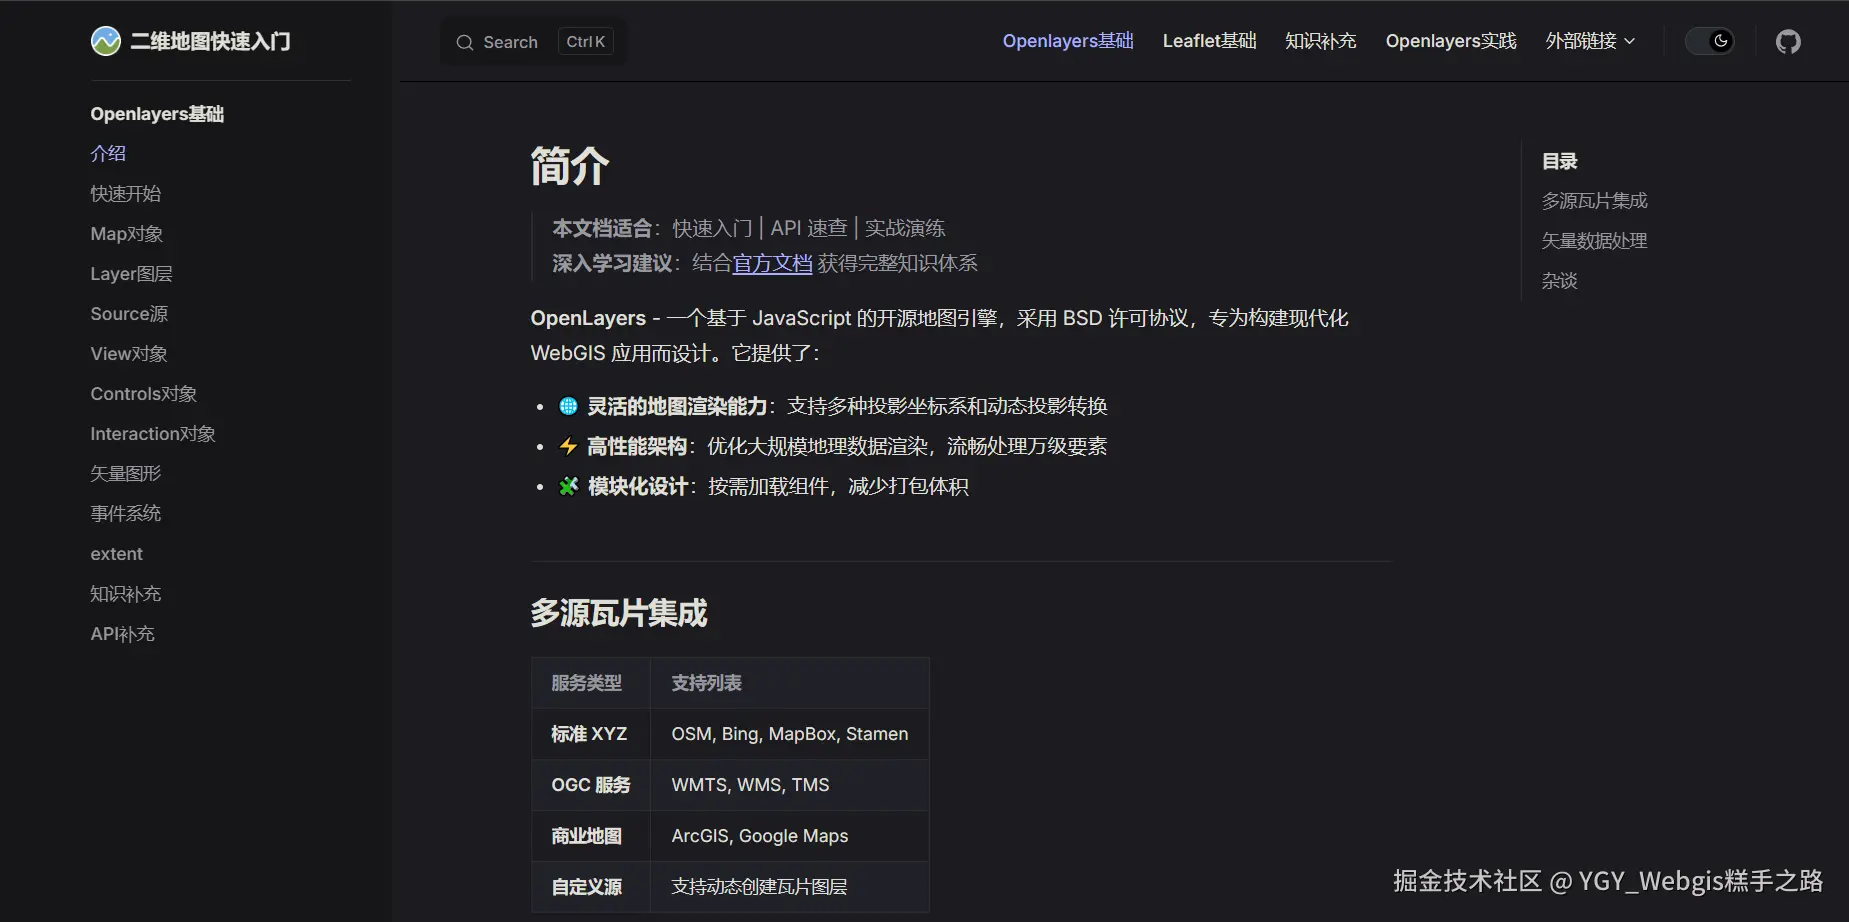Click the site logo icon

coord(105,41)
